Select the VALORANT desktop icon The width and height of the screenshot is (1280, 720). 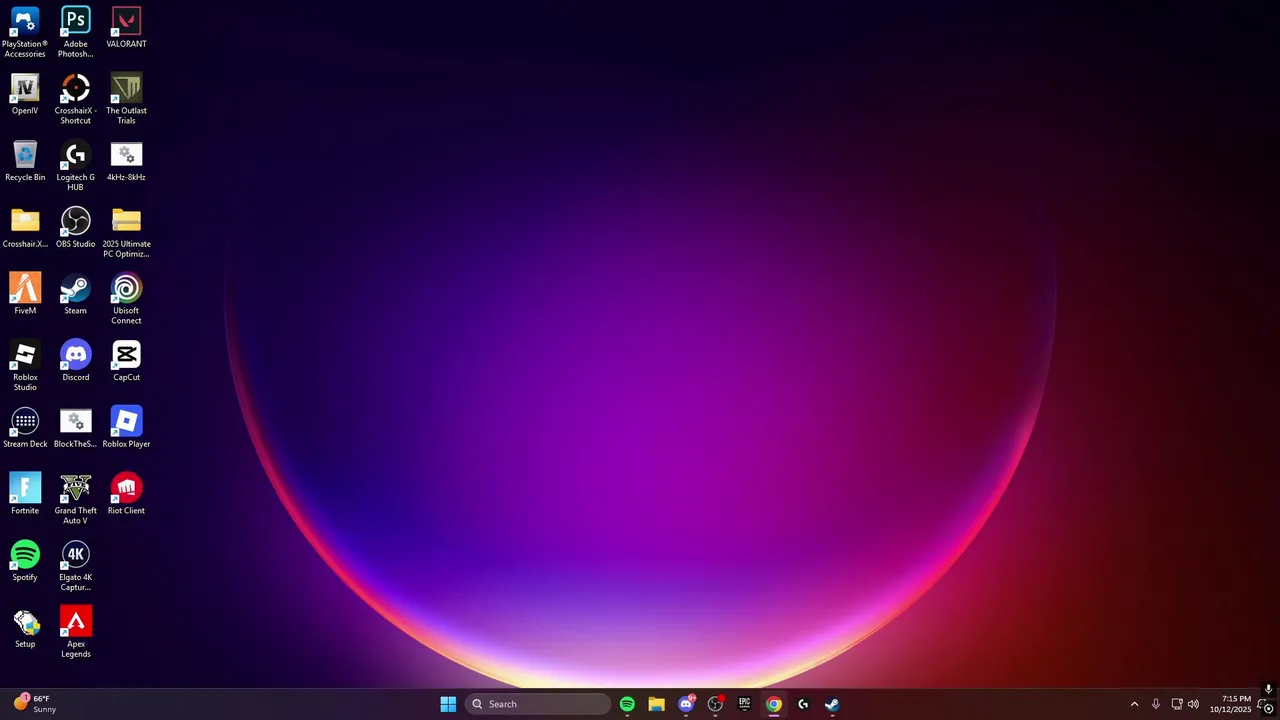pos(126,27)
